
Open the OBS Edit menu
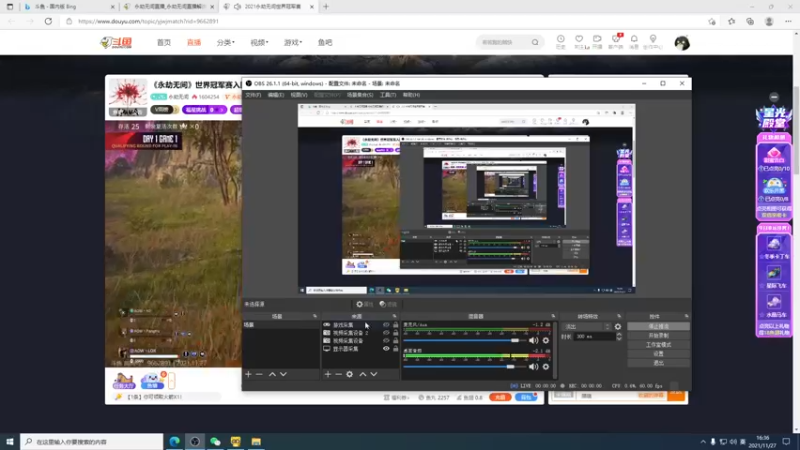276,95
